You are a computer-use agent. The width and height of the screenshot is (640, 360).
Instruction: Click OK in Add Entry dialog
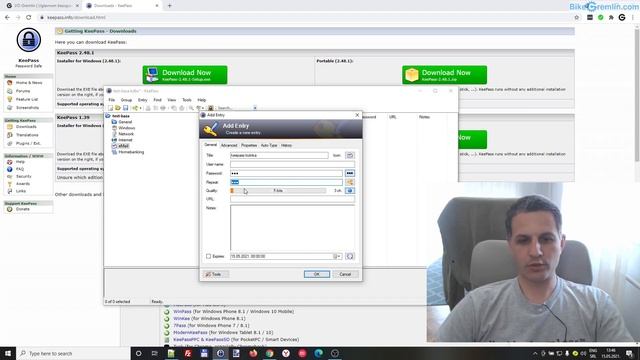pos(317,274)
